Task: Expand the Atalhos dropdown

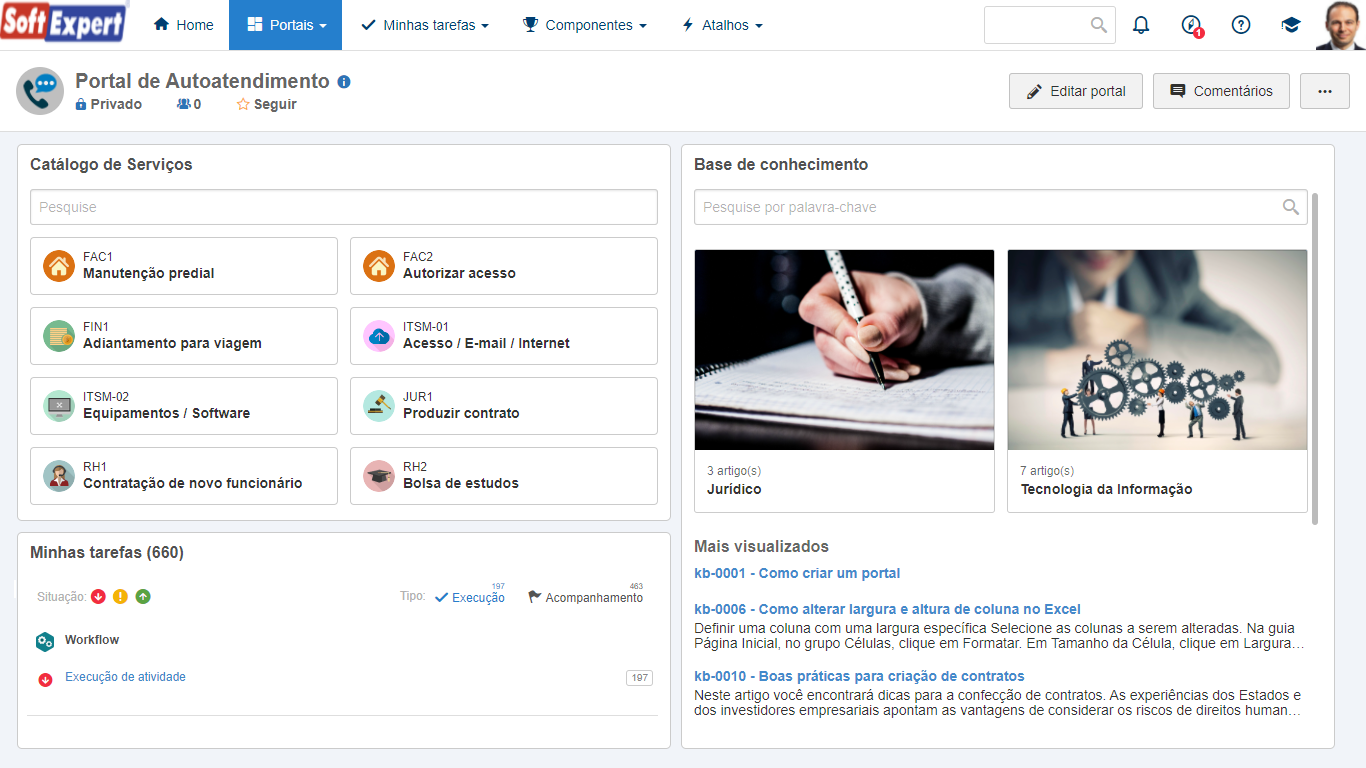Action: (721, 25)
